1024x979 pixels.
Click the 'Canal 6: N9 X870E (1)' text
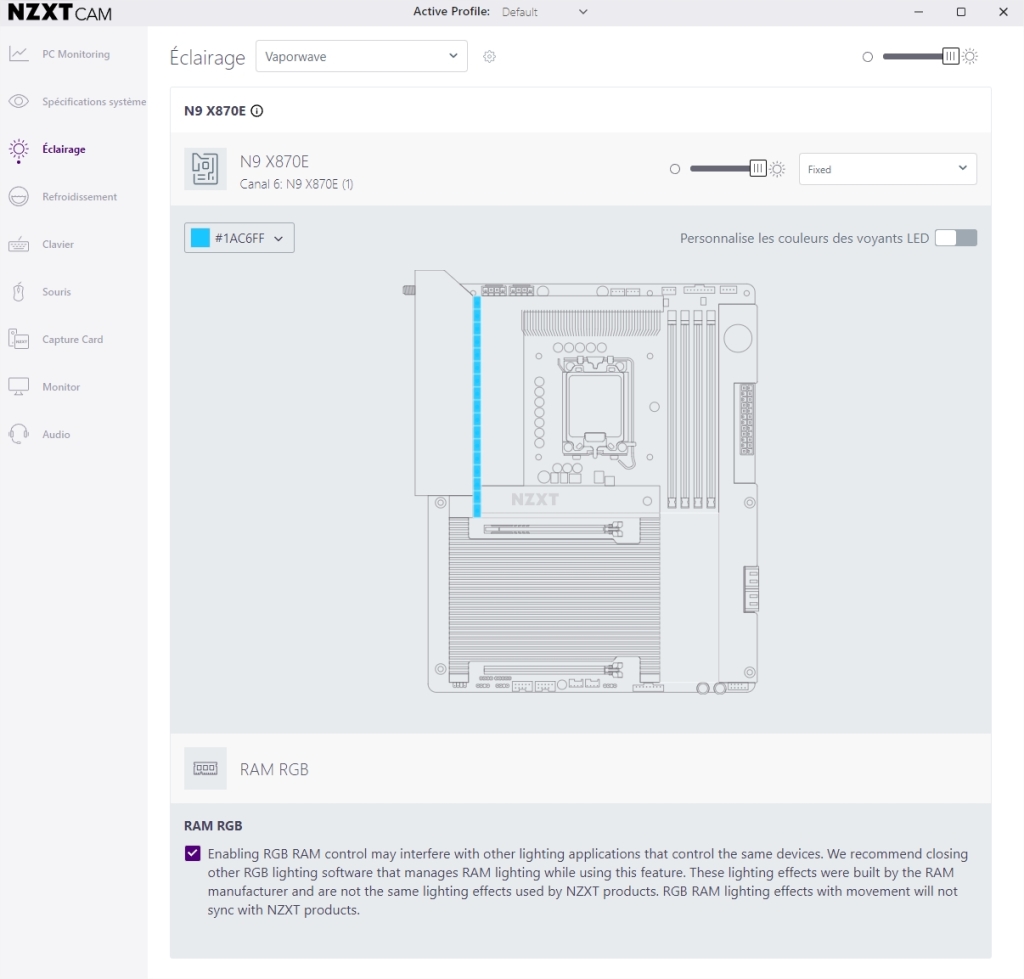coord(296,184)
